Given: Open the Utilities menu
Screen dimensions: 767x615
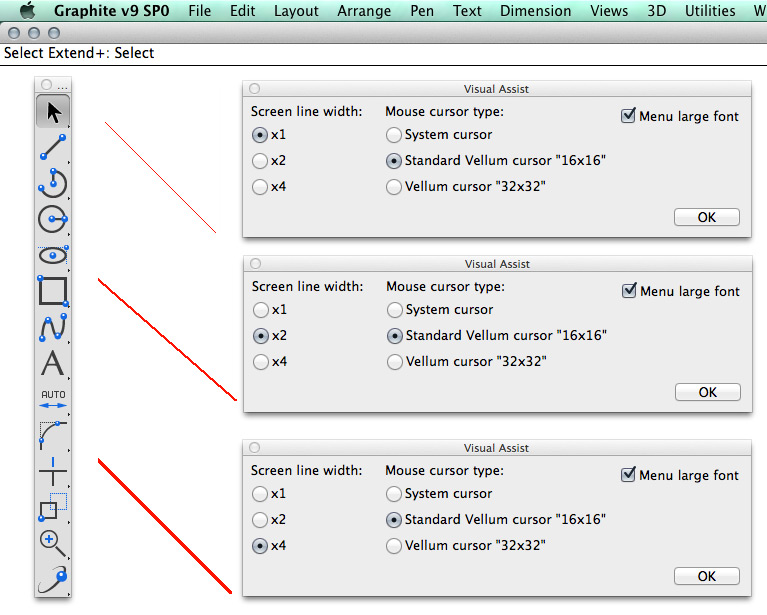Looking at the screenshot, I should click(710, 11).
